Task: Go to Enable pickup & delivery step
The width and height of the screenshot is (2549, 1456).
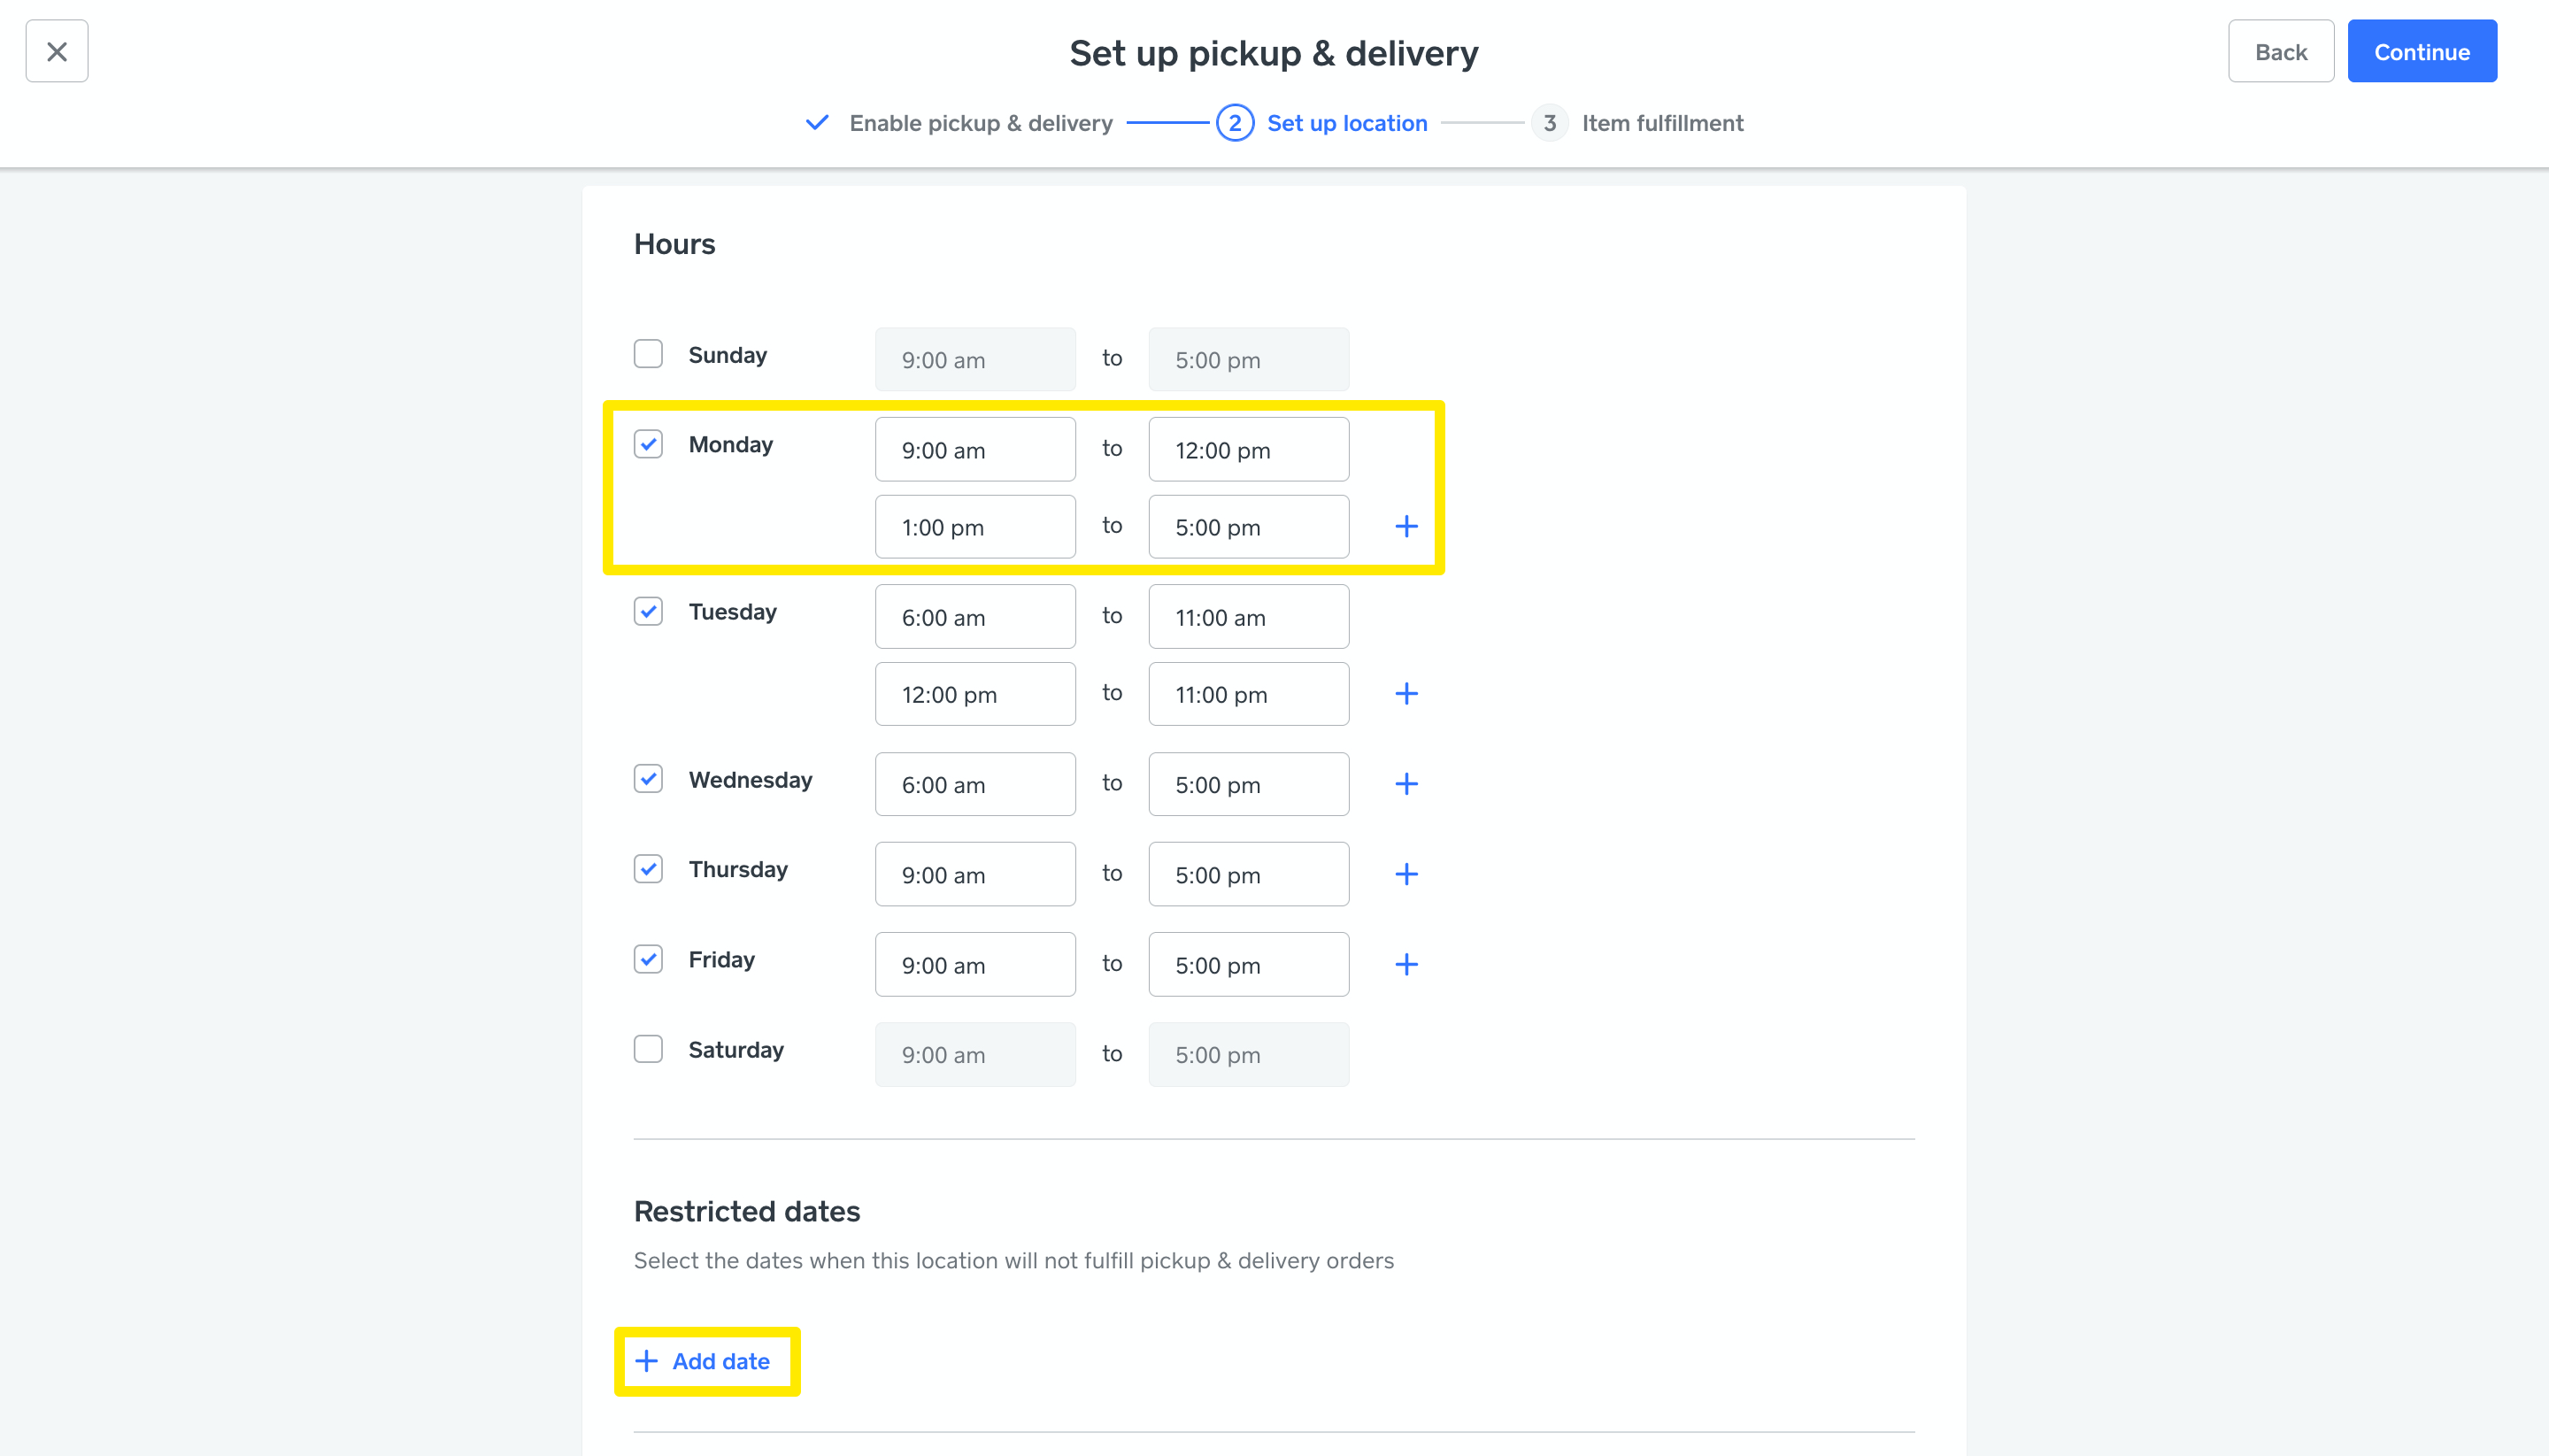Action: pos(980,123)
